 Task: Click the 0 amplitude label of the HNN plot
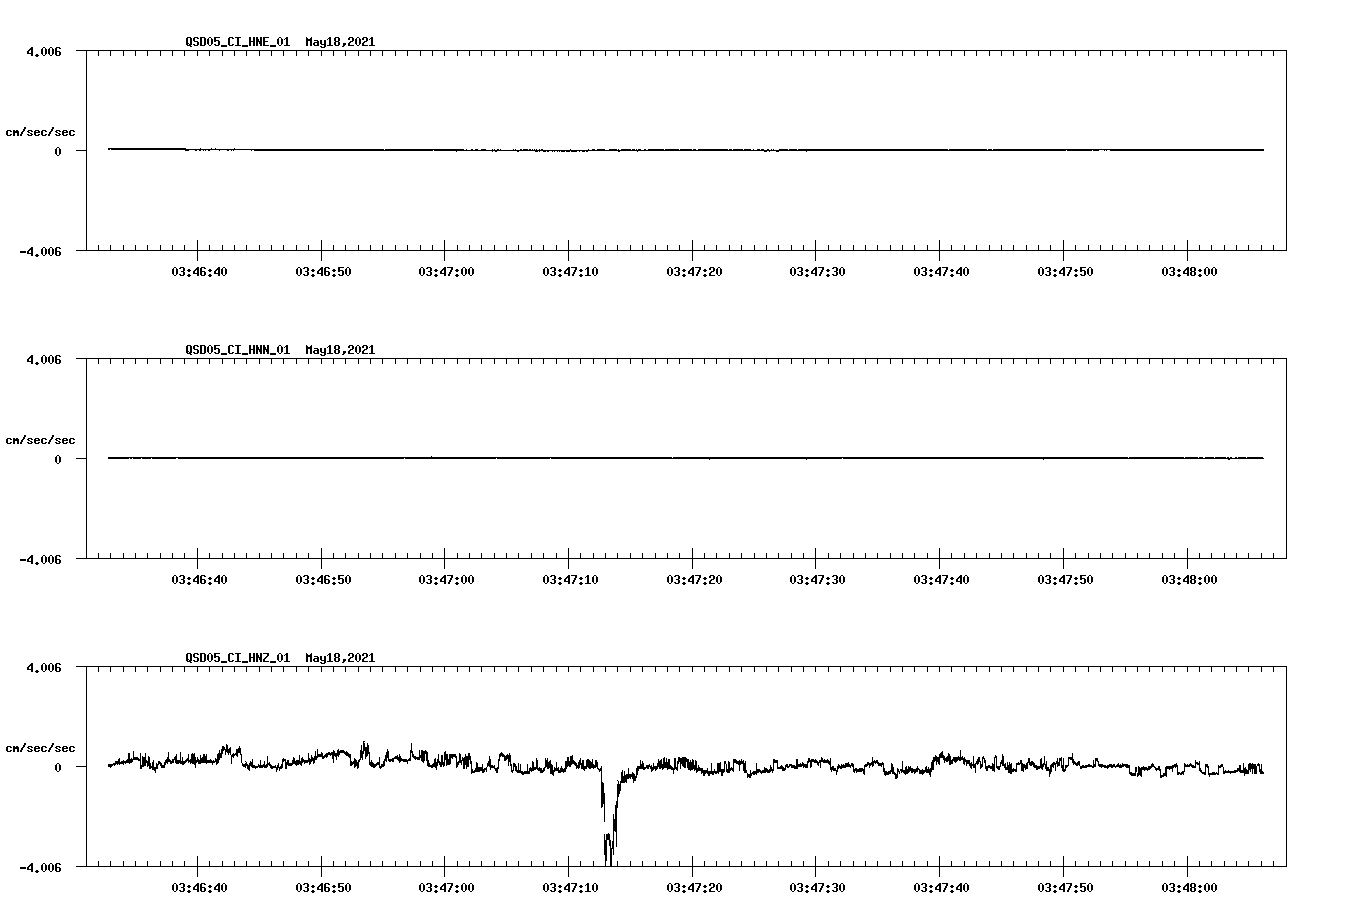pyautogui.click(x=58, y=458)
